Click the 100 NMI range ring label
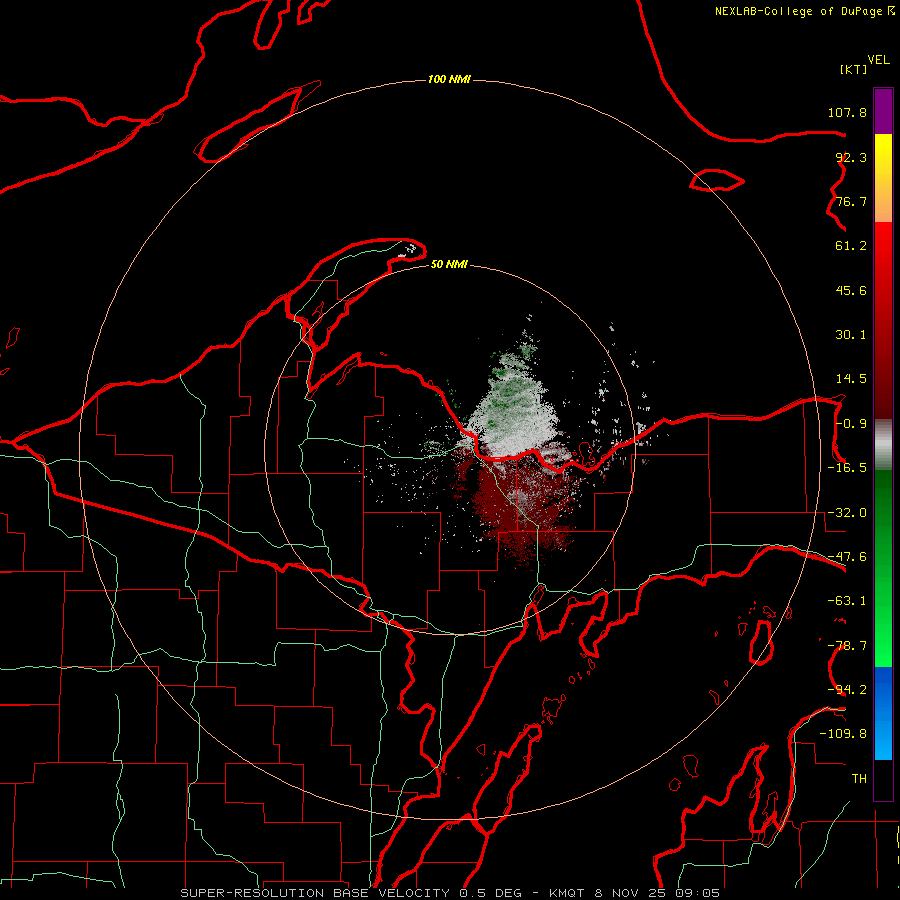900x900 pixels. (x=449, y=79)
